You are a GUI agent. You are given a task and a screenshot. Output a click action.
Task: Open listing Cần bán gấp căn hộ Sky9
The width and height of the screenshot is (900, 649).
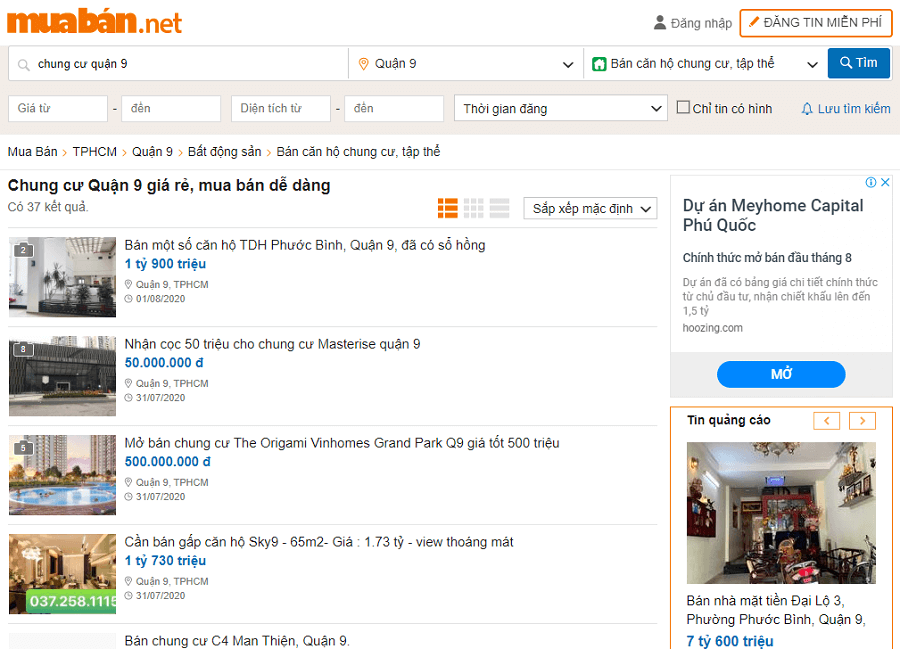319,542
